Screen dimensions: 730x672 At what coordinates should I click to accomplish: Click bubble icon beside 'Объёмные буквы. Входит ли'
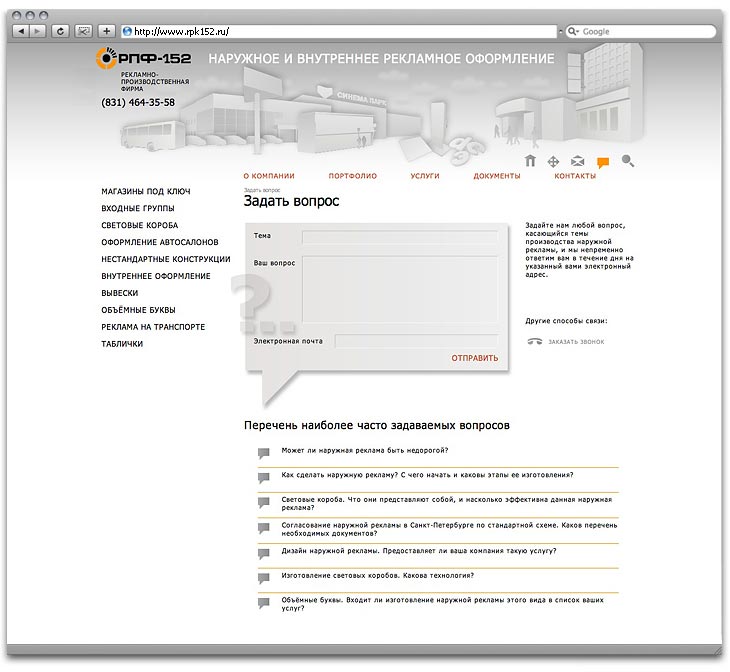pos(264,603)
